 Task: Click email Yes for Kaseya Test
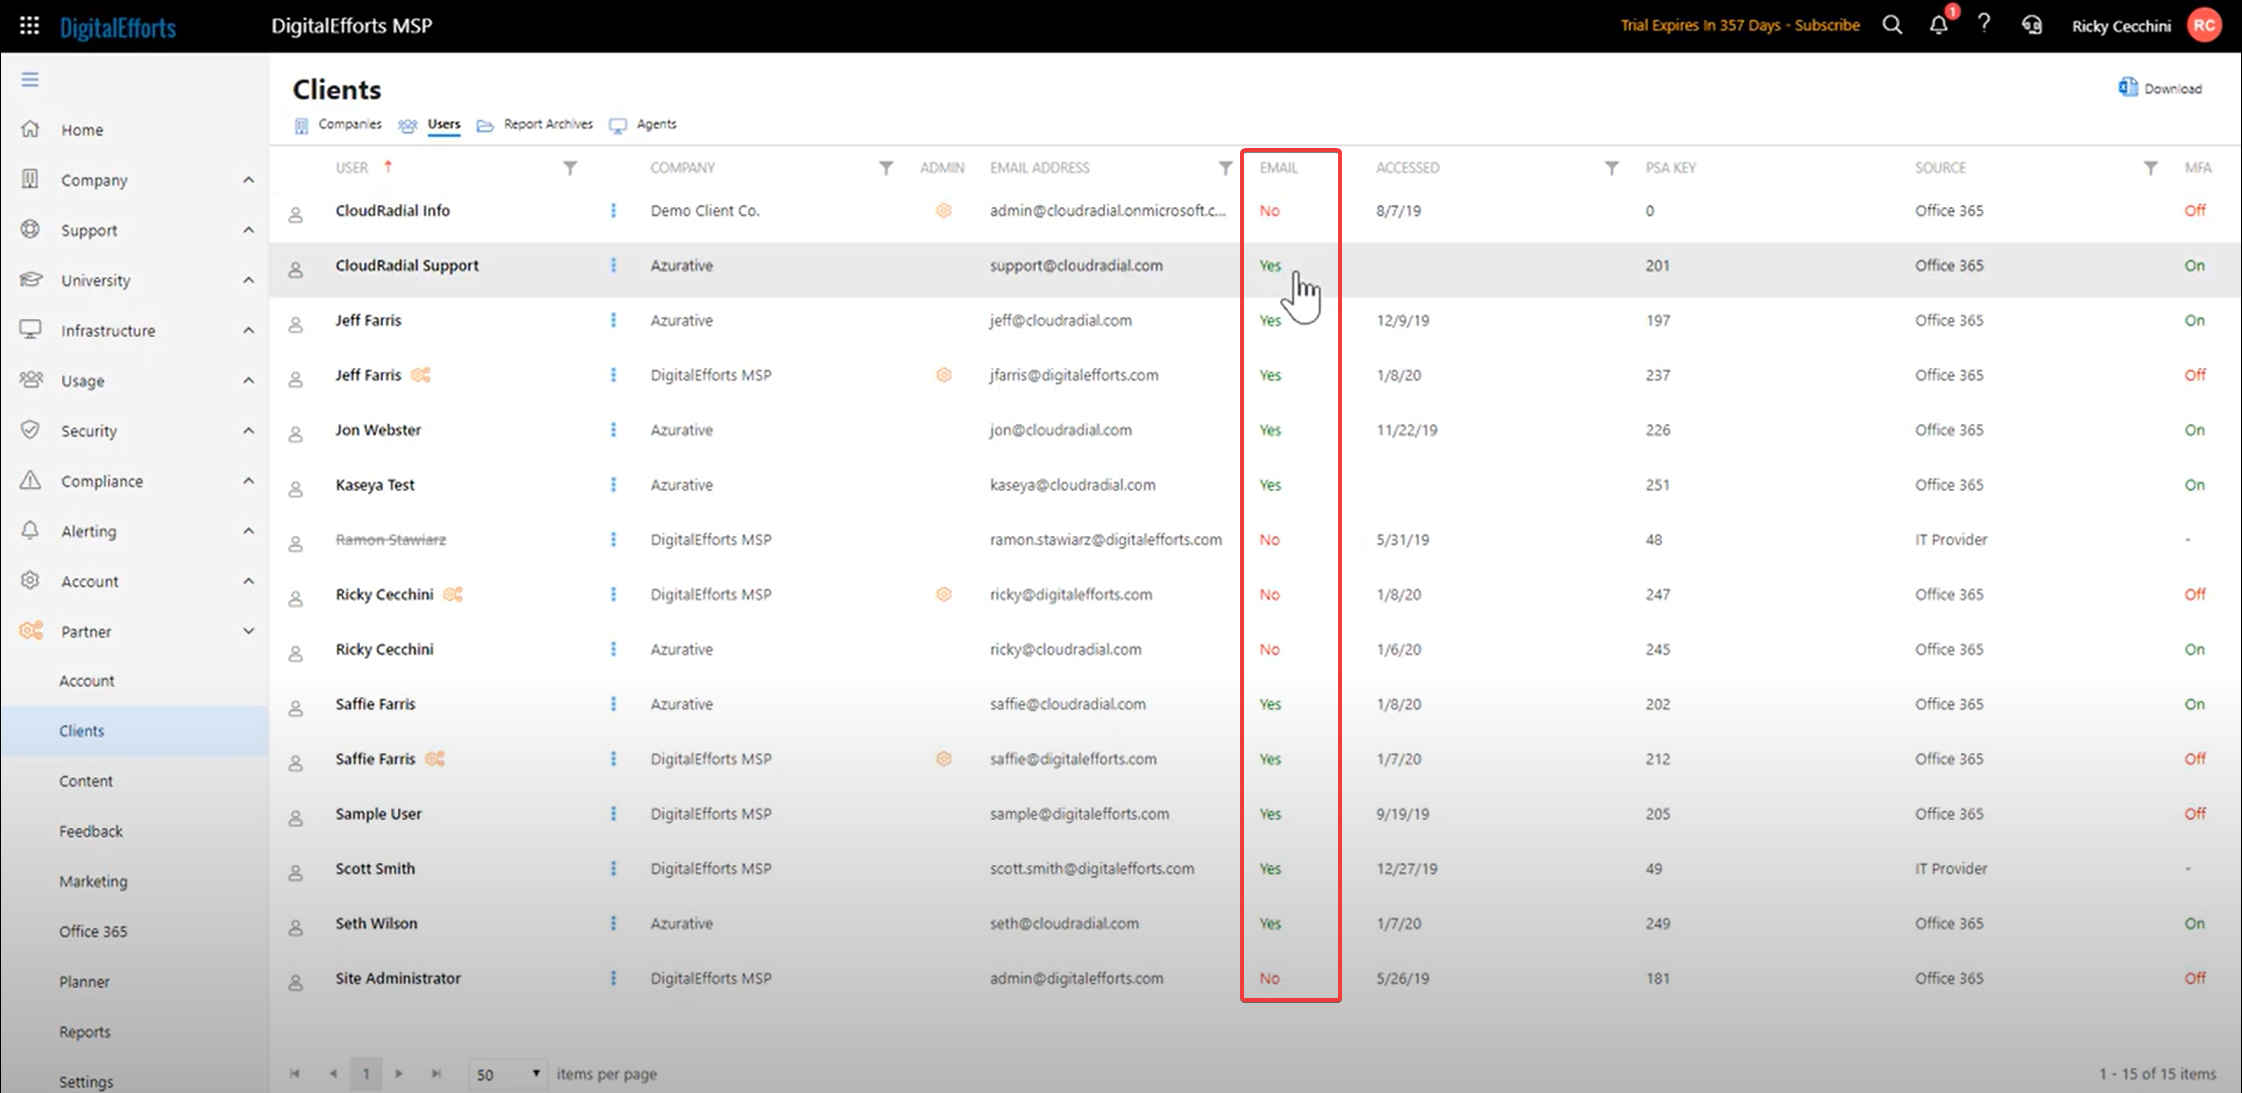coord(1270,485)
